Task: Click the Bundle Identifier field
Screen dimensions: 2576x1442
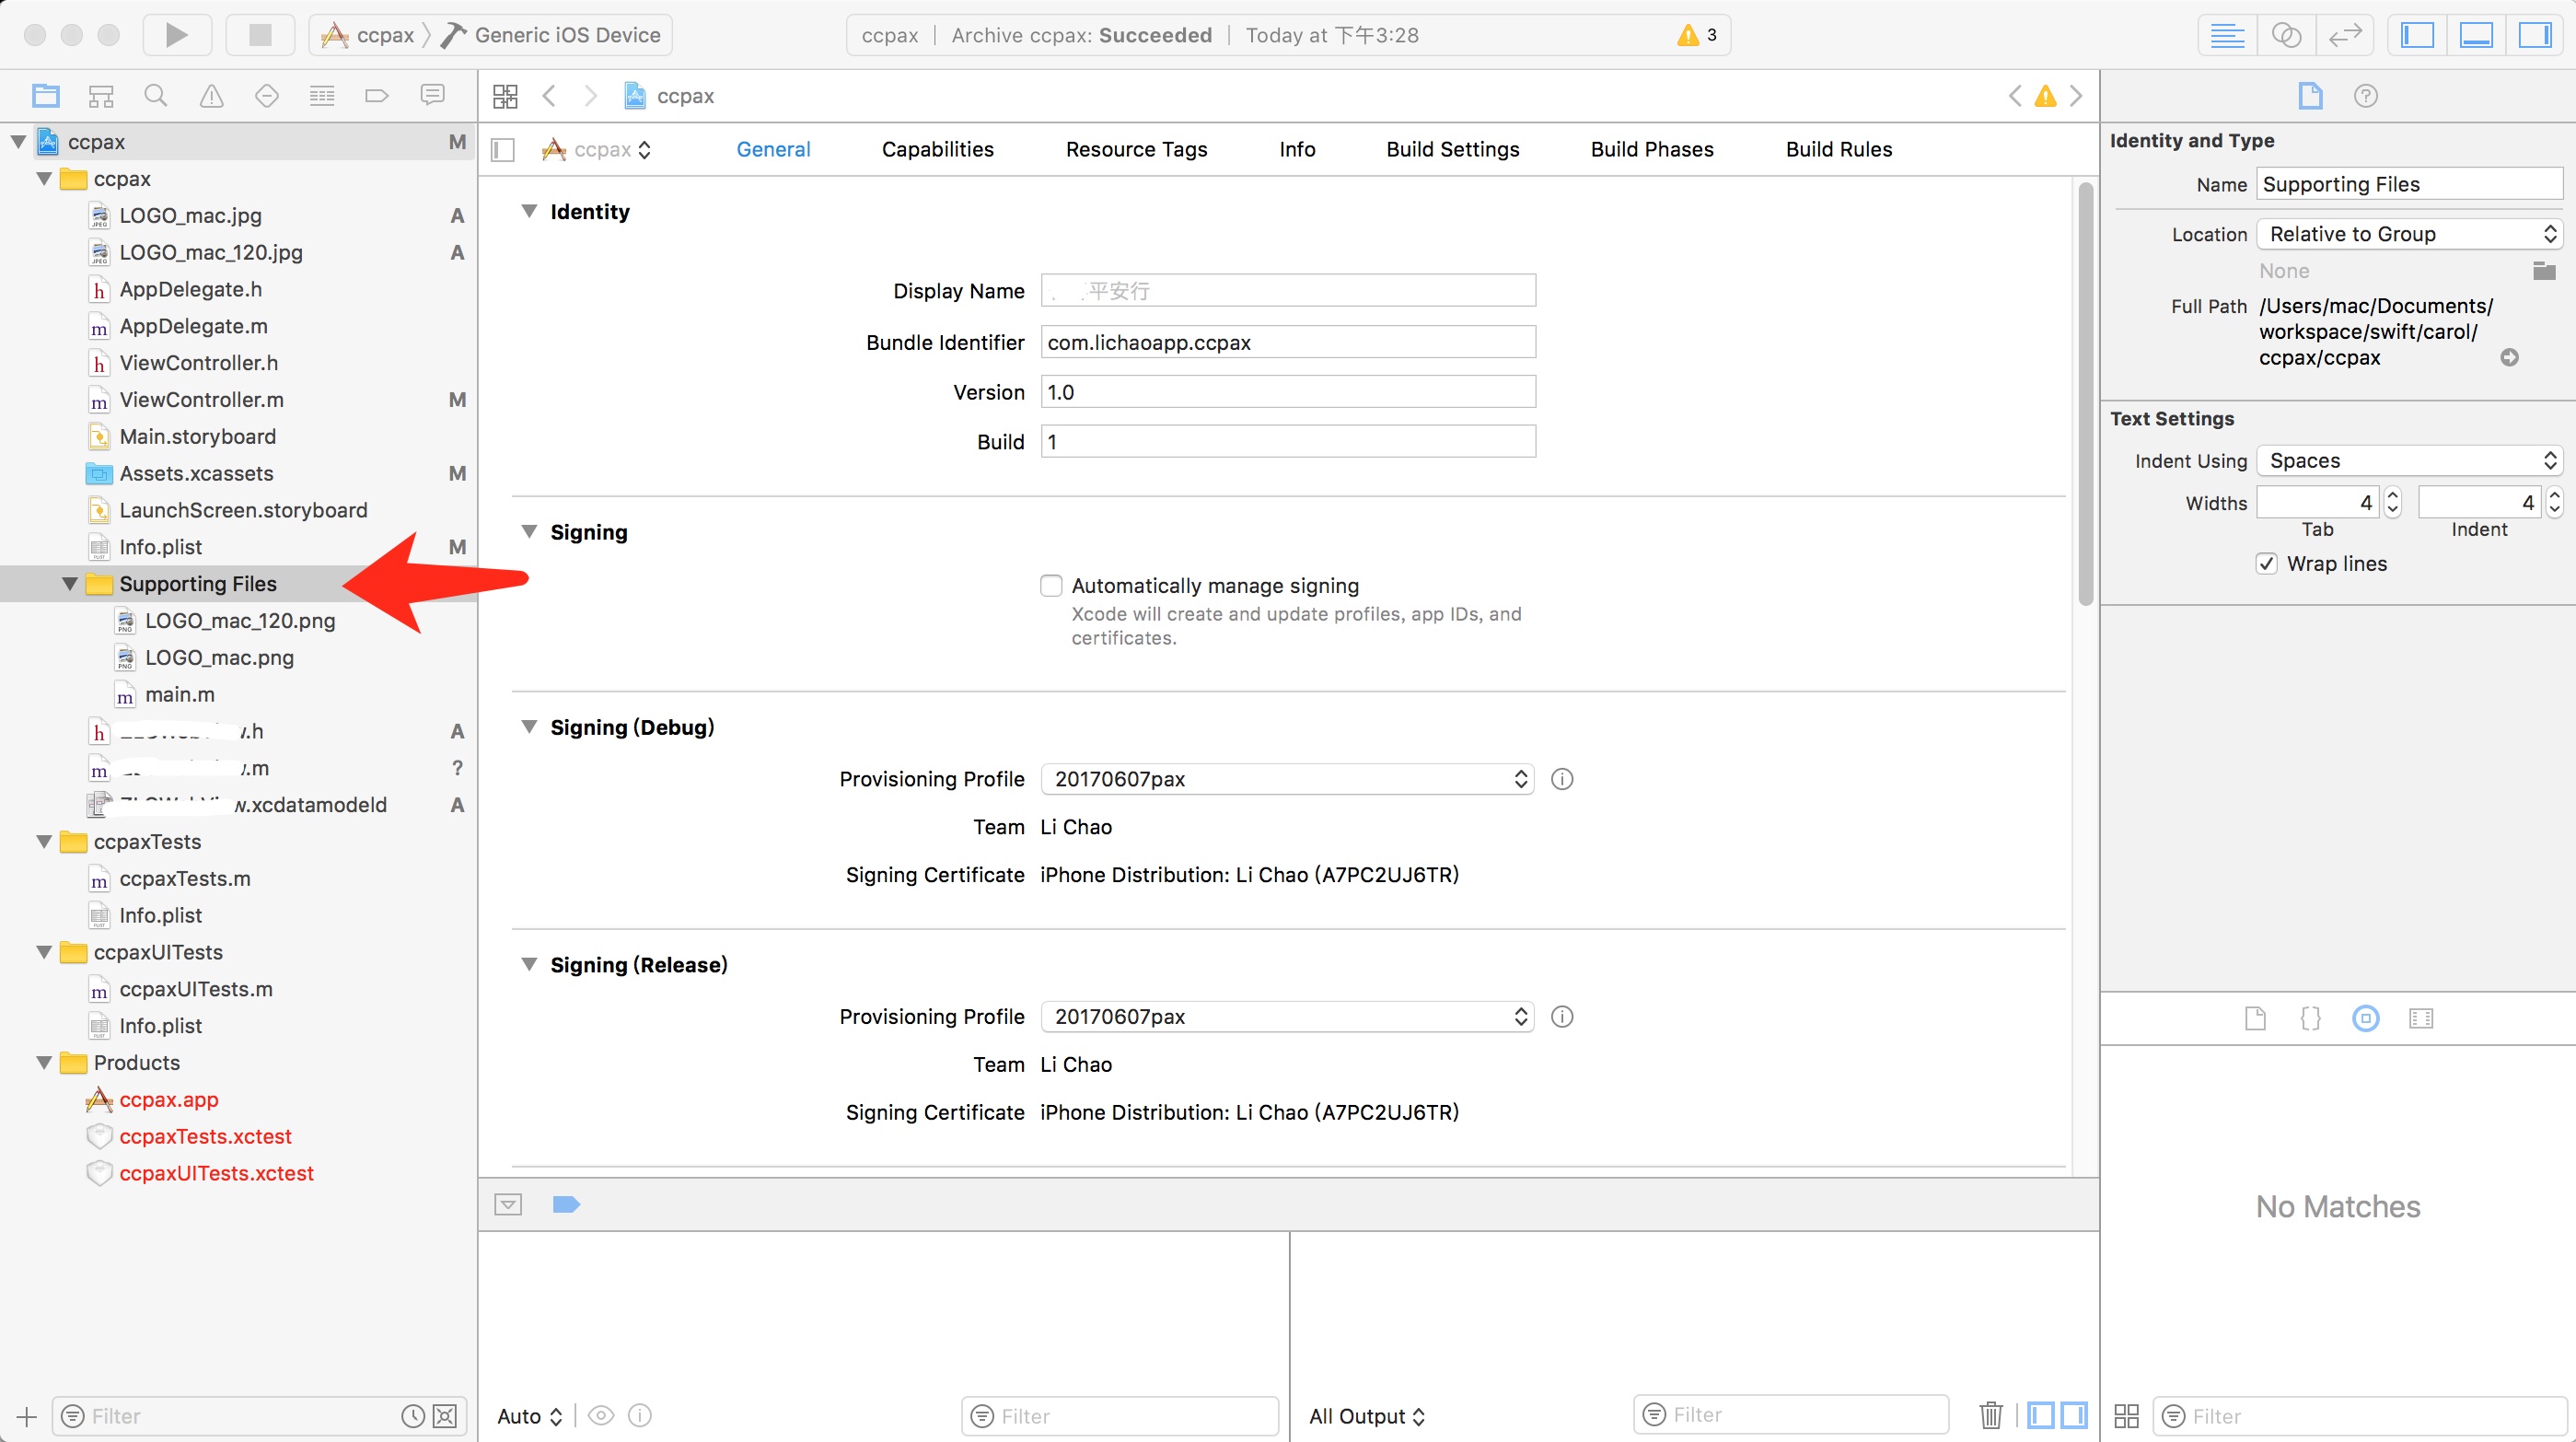Action: point(1288,342)
